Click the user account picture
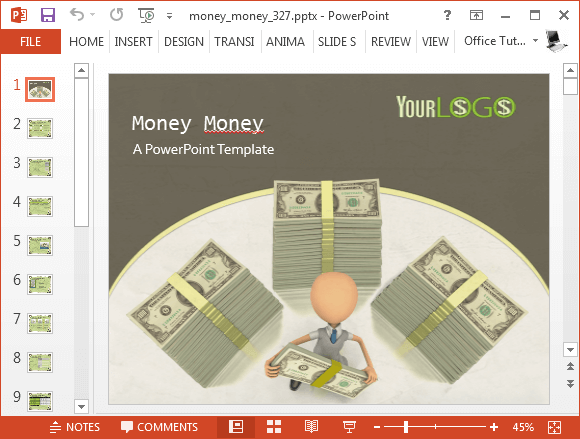580x439 pixels. pos(556,41)
